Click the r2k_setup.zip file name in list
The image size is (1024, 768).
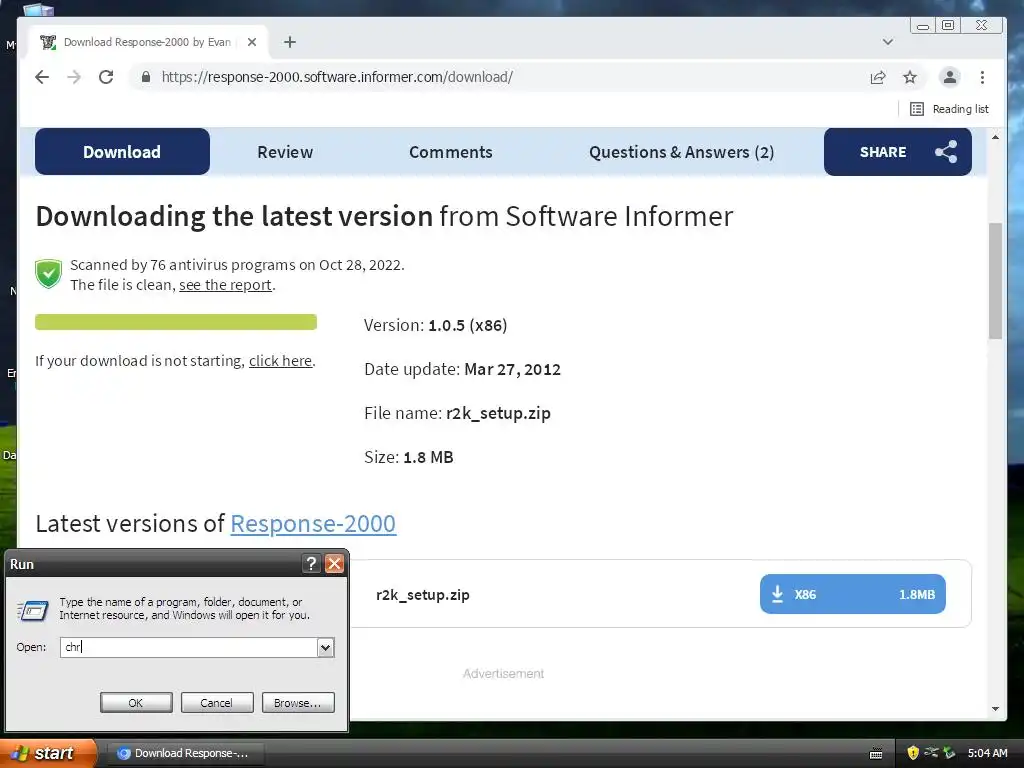423,595
